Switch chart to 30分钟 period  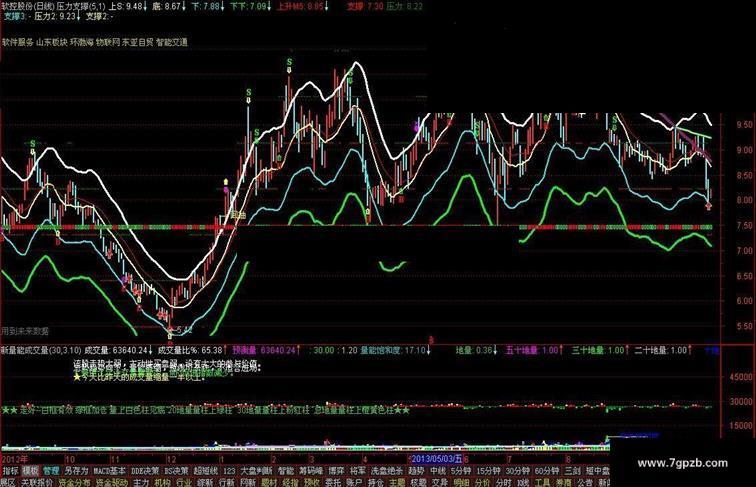[517, 471]
